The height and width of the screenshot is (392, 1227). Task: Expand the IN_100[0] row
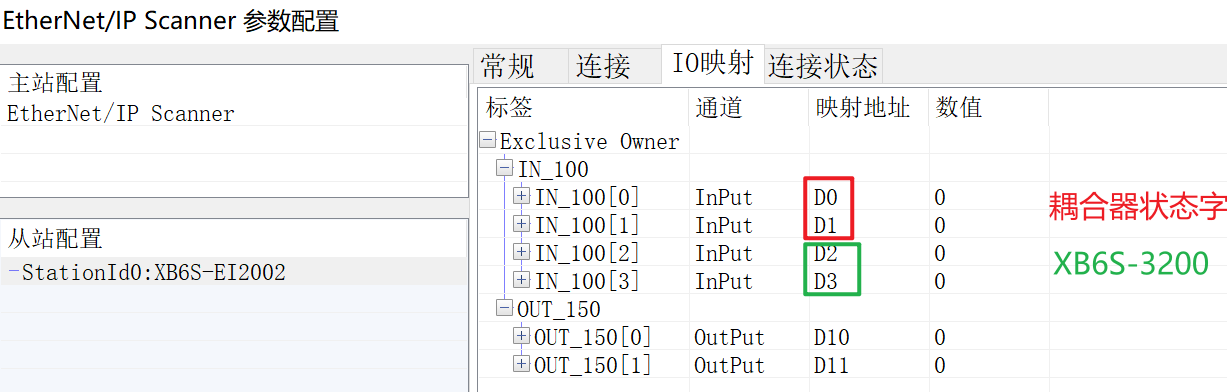[x=522, y=197]
